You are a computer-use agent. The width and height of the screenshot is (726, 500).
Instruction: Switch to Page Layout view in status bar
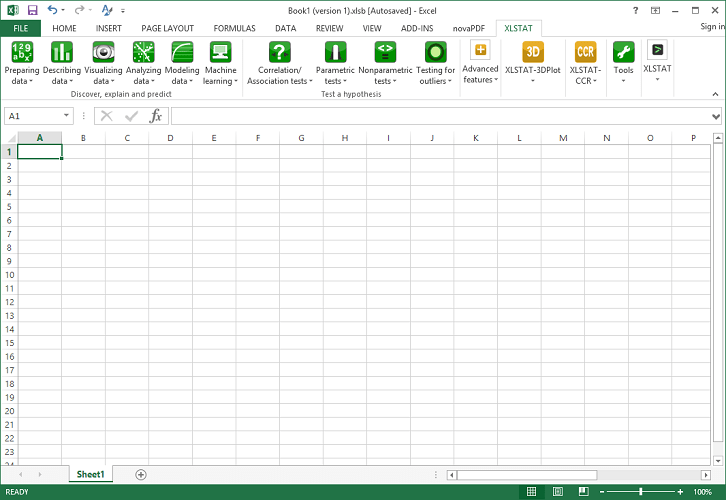557,492
